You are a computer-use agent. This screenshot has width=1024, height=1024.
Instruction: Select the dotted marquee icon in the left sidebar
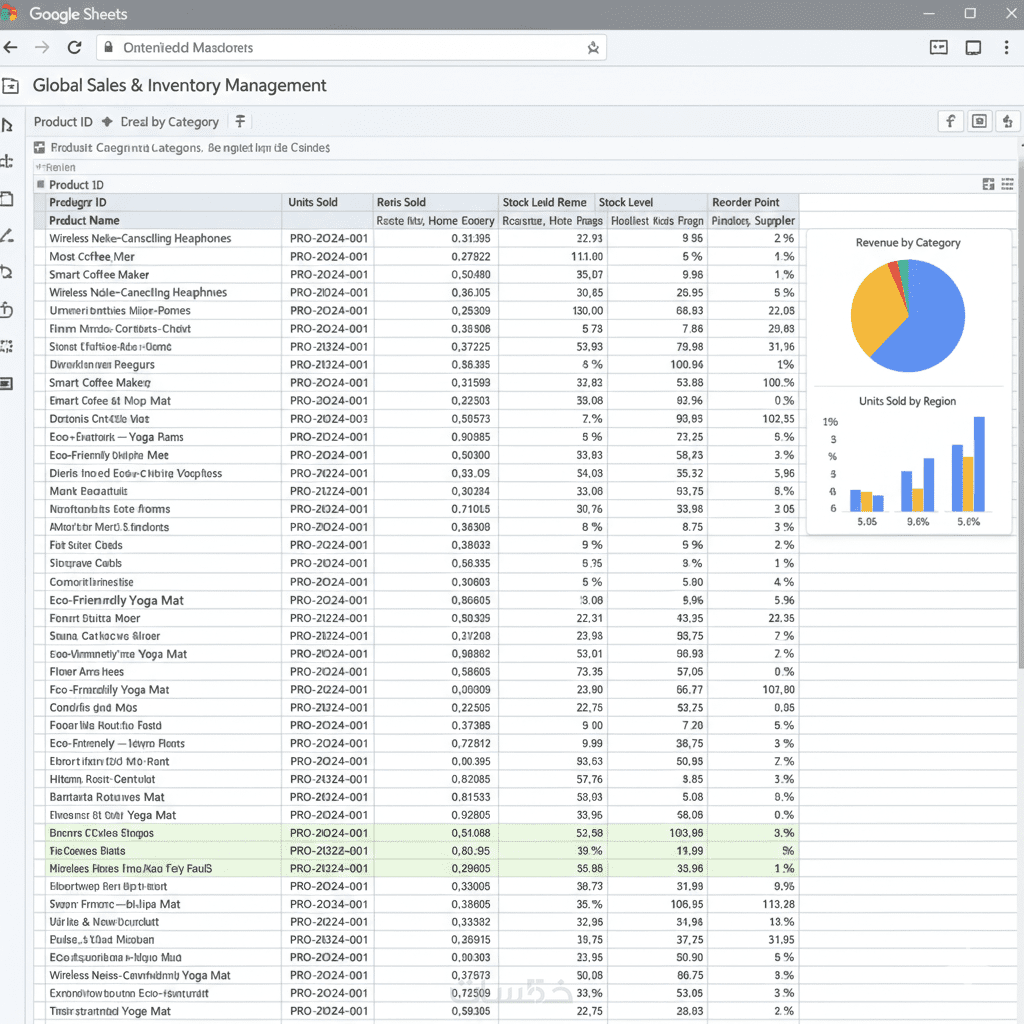[x=7, y=346]
